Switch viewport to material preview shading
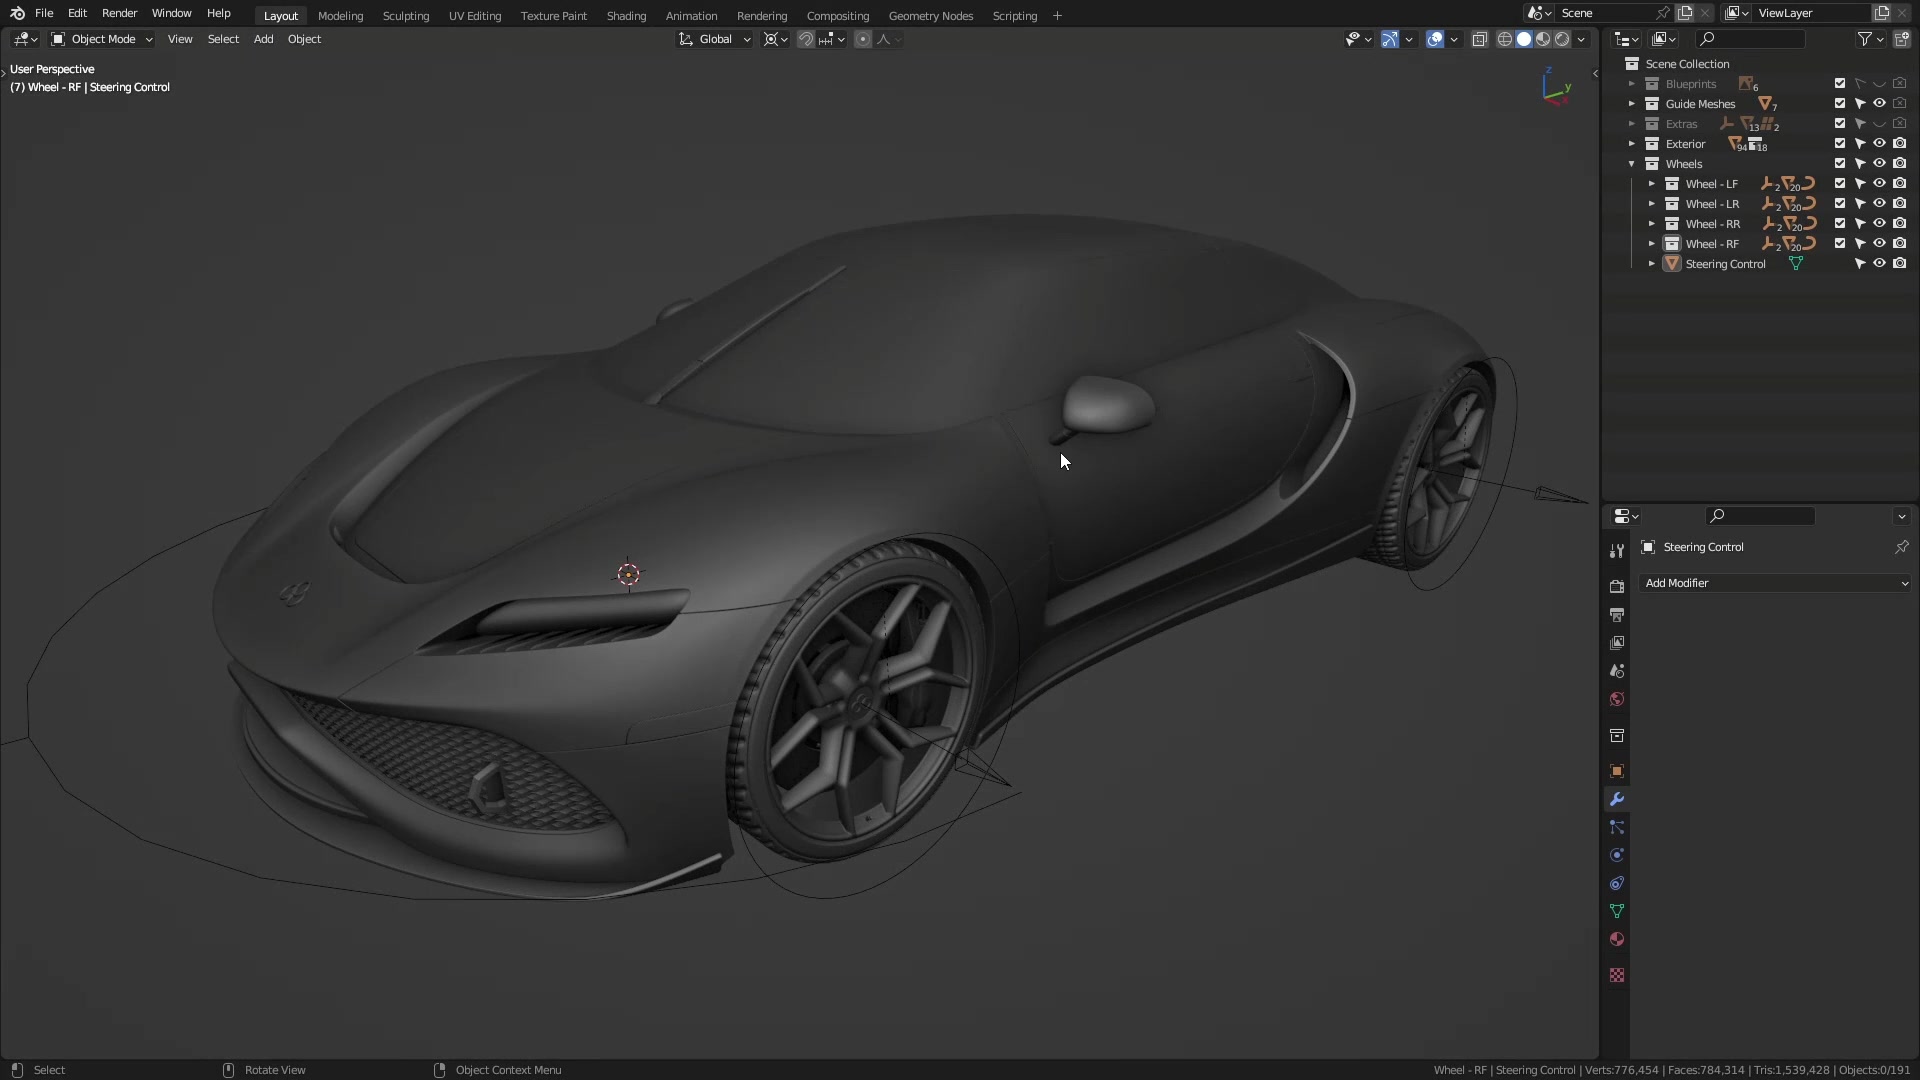The height and width of the screenshot is (1080, 1920). point(1543,39)
